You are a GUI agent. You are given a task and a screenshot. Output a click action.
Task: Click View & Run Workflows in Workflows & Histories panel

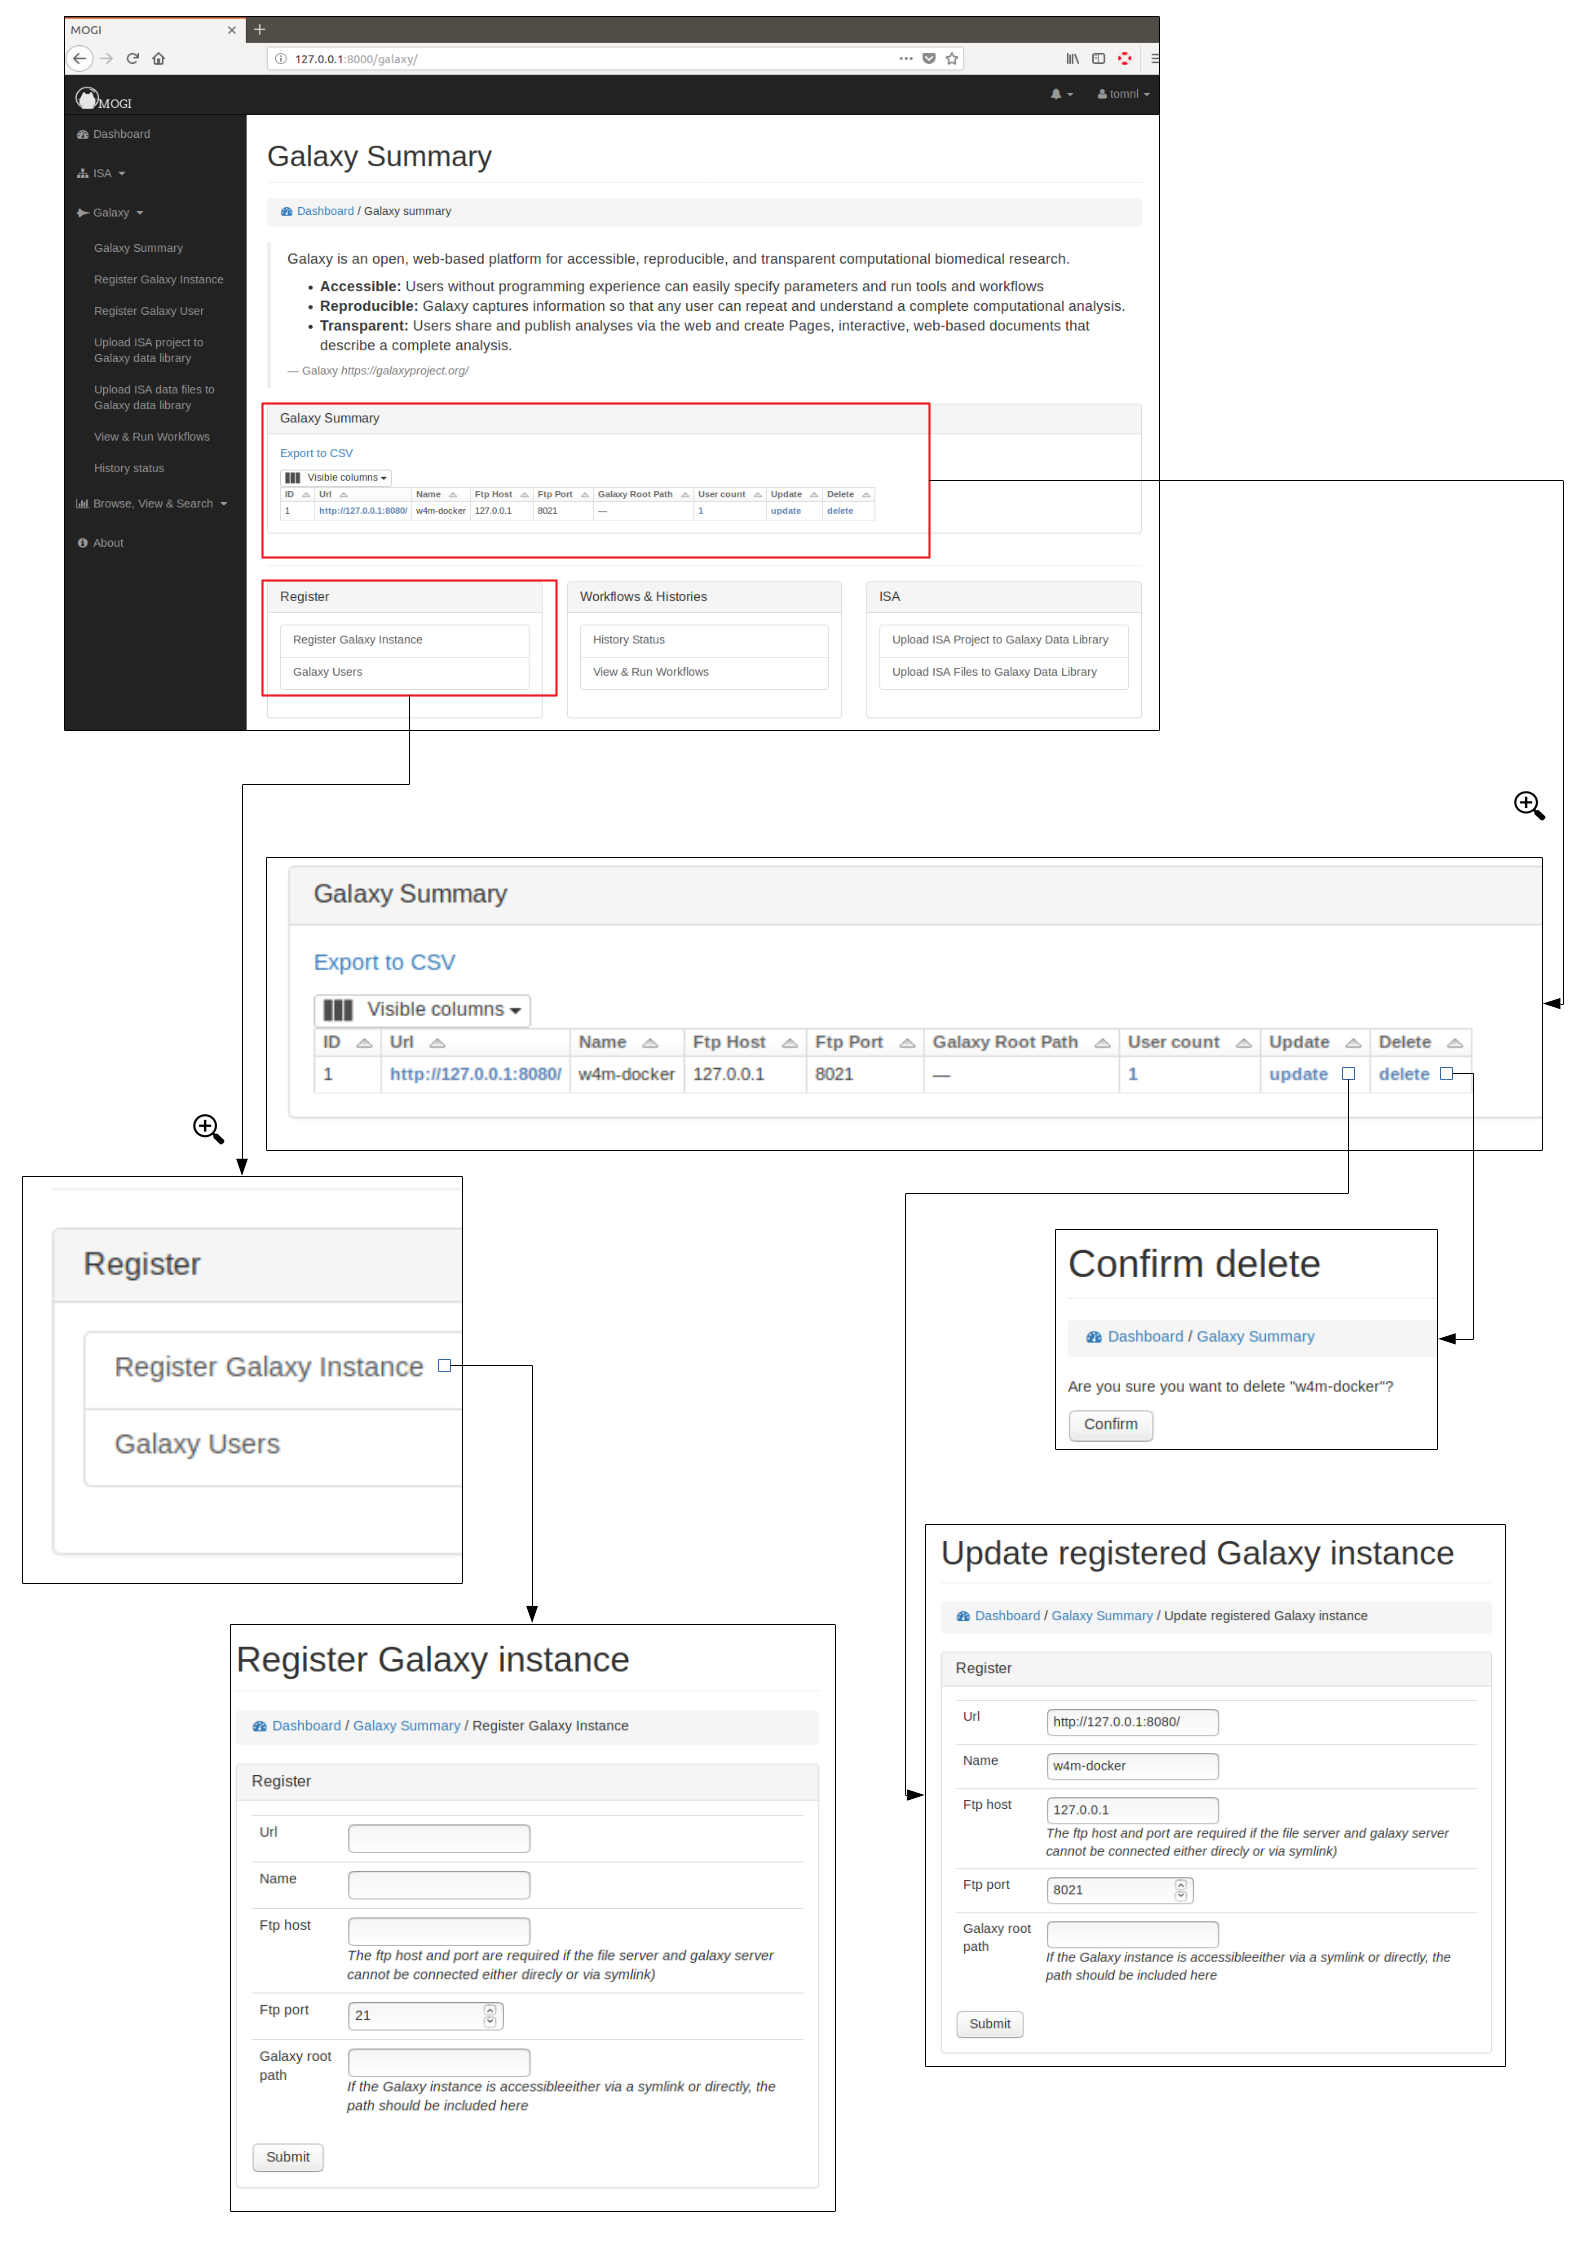pyautogui.click(x=704, y=672)
